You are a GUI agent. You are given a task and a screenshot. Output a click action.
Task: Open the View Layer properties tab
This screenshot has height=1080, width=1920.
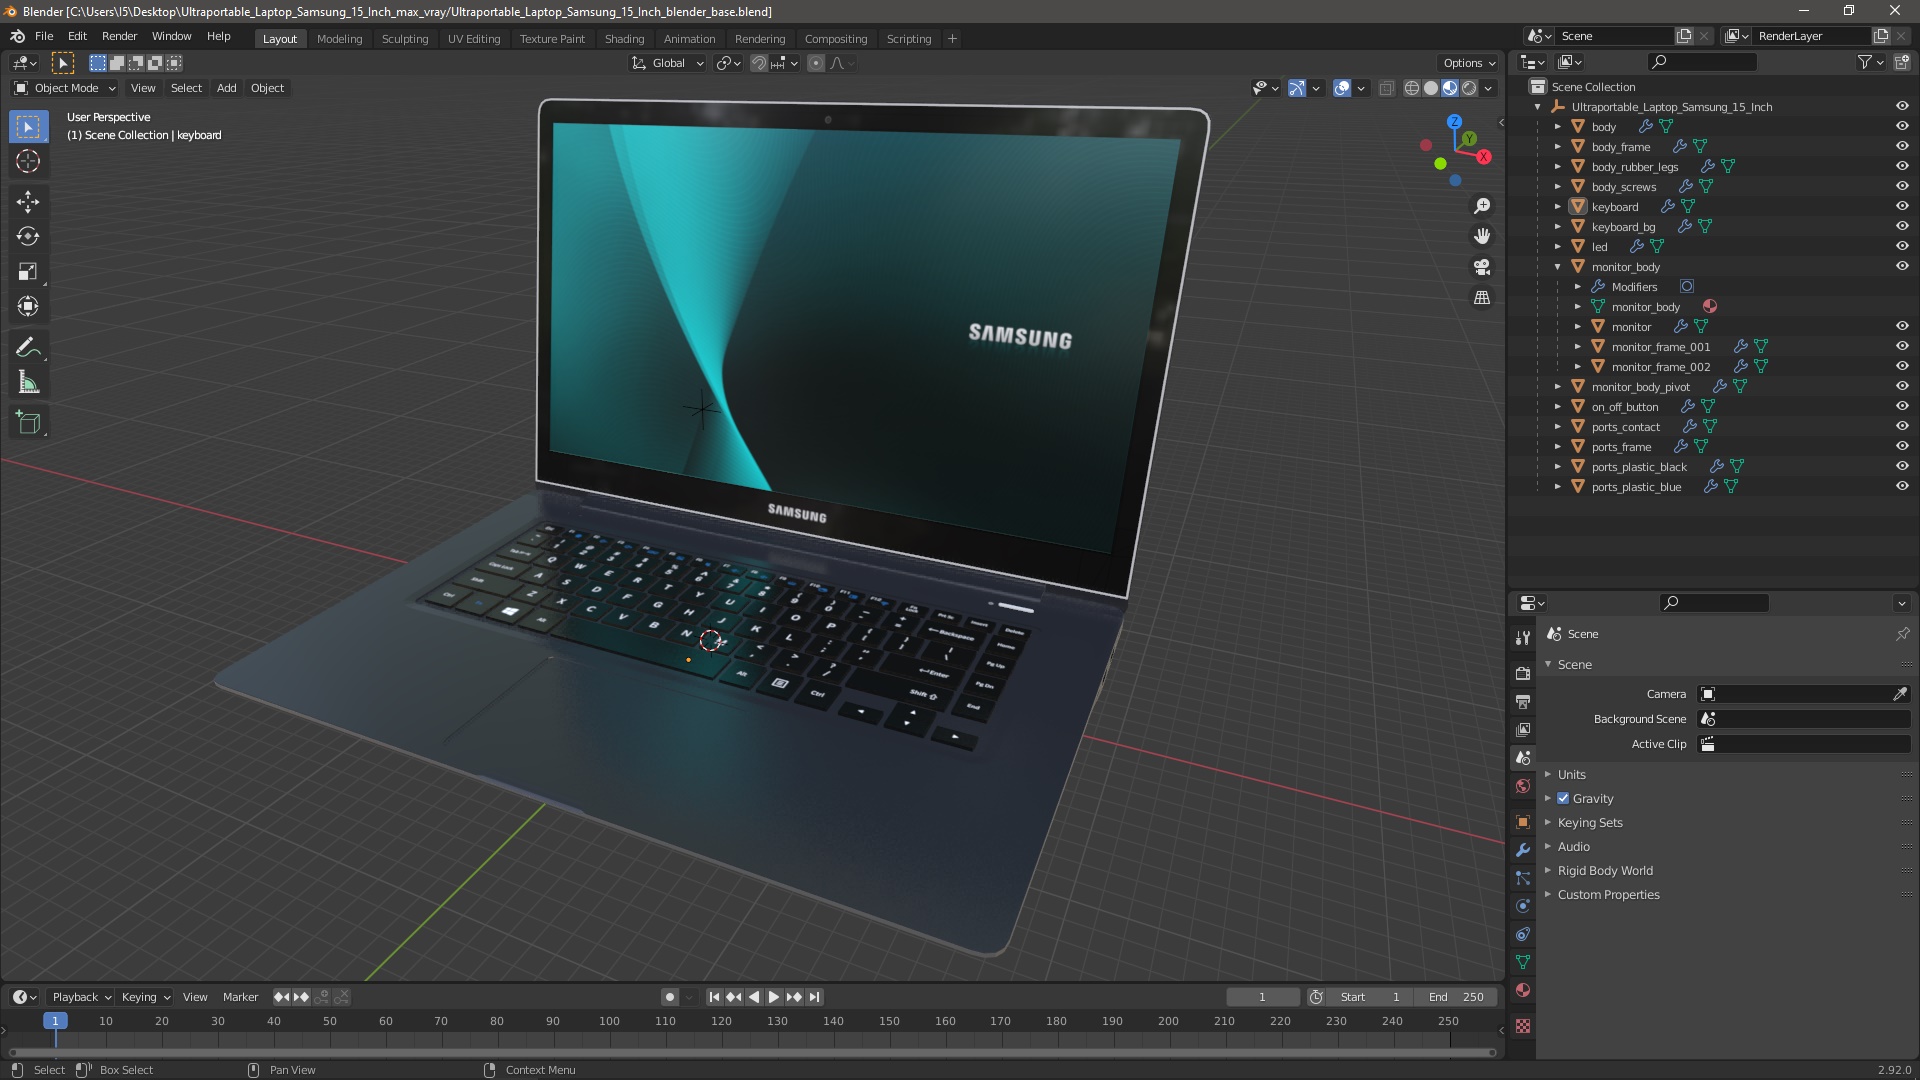click(1523, 730)
